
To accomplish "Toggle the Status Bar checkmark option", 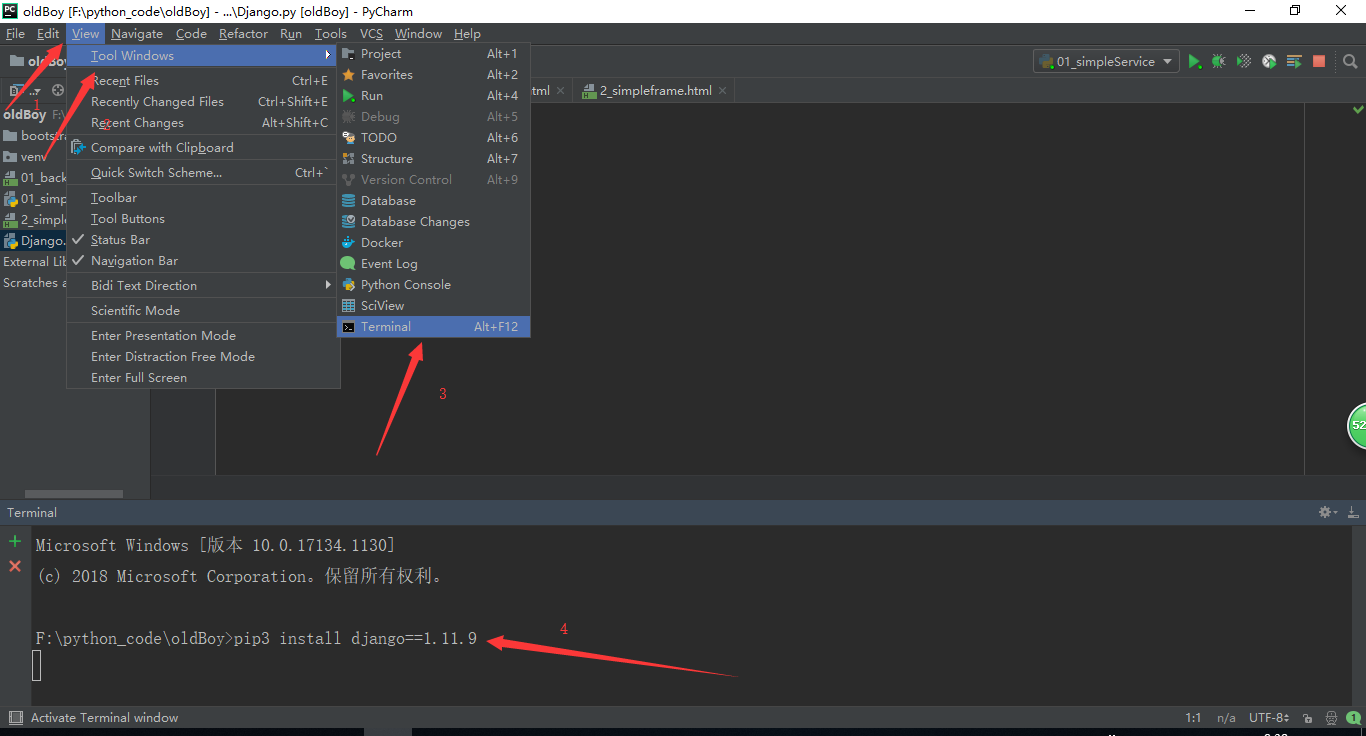I will tap(203, 240).
